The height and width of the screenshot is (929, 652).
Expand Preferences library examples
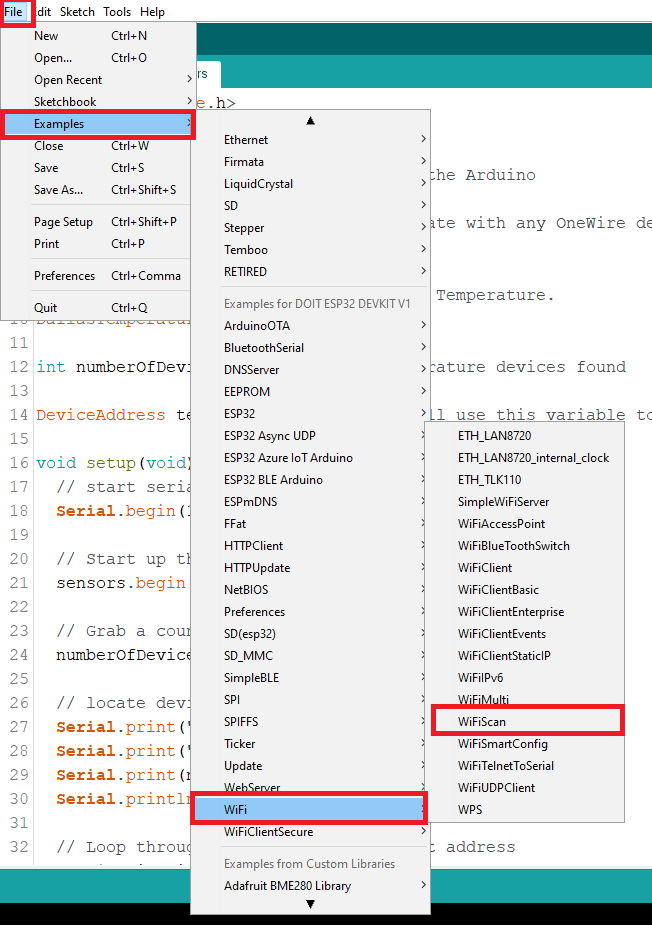pos(310,611)
